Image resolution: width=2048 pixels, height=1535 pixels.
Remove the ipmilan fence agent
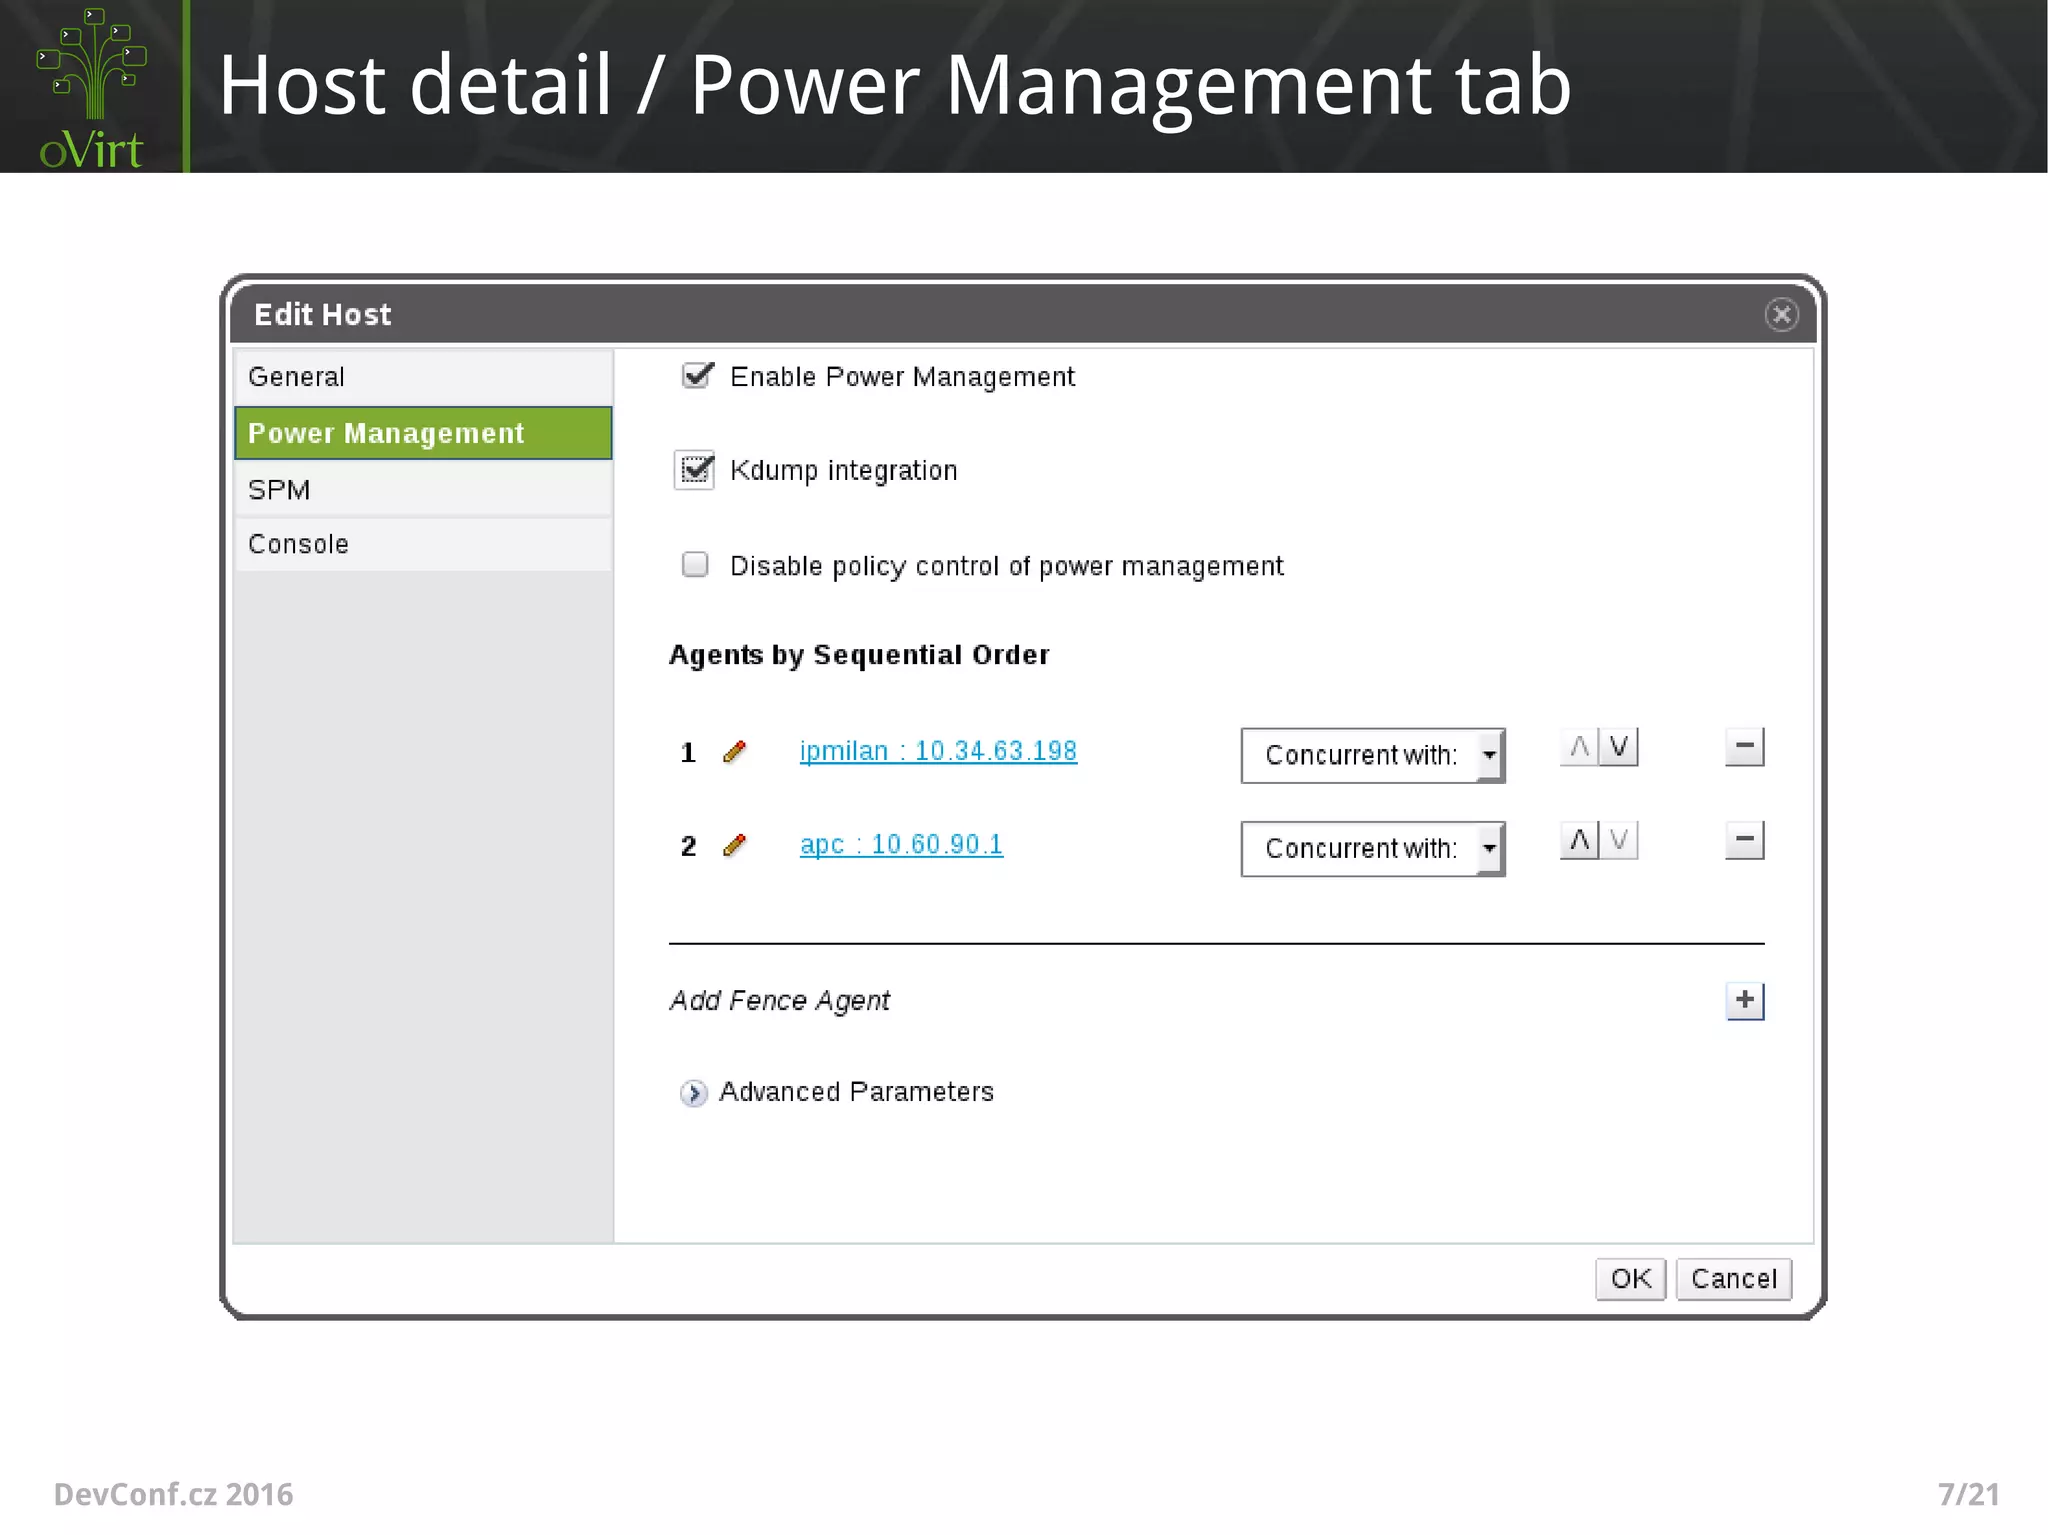[x=1744, y=747]
